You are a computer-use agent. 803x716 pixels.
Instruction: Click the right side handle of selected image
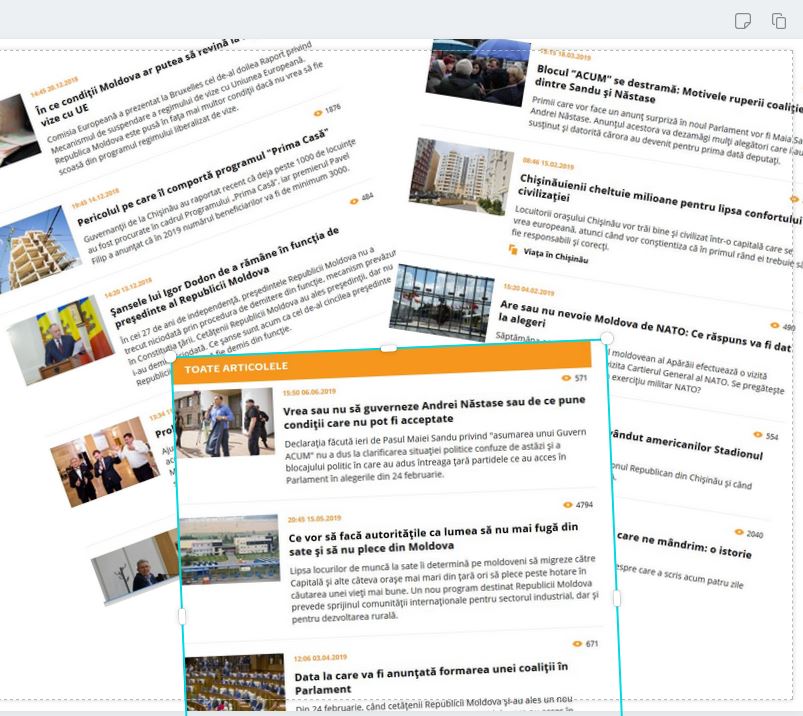(x=617, y=598)
